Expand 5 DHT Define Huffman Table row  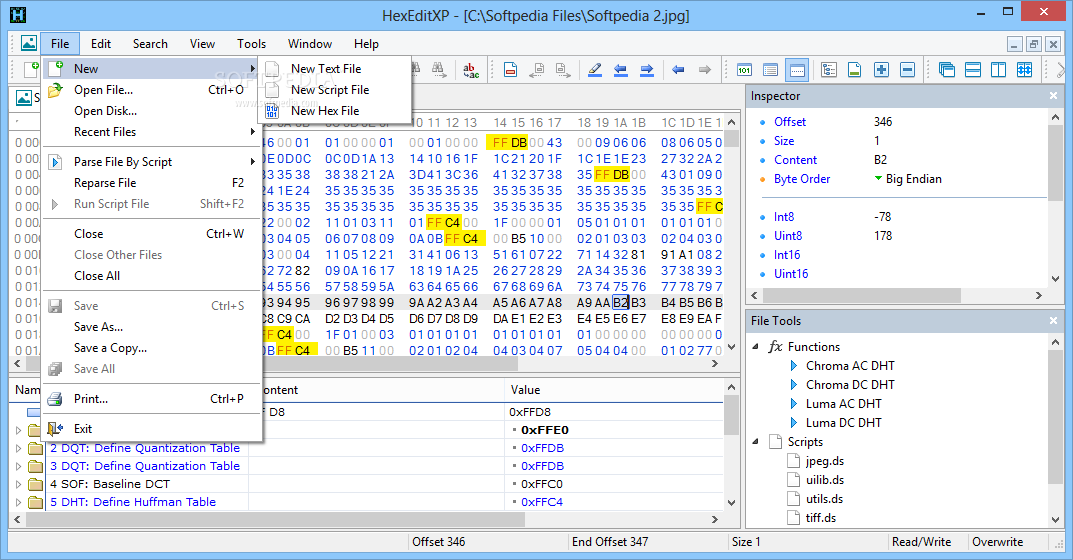click(18, 502)
